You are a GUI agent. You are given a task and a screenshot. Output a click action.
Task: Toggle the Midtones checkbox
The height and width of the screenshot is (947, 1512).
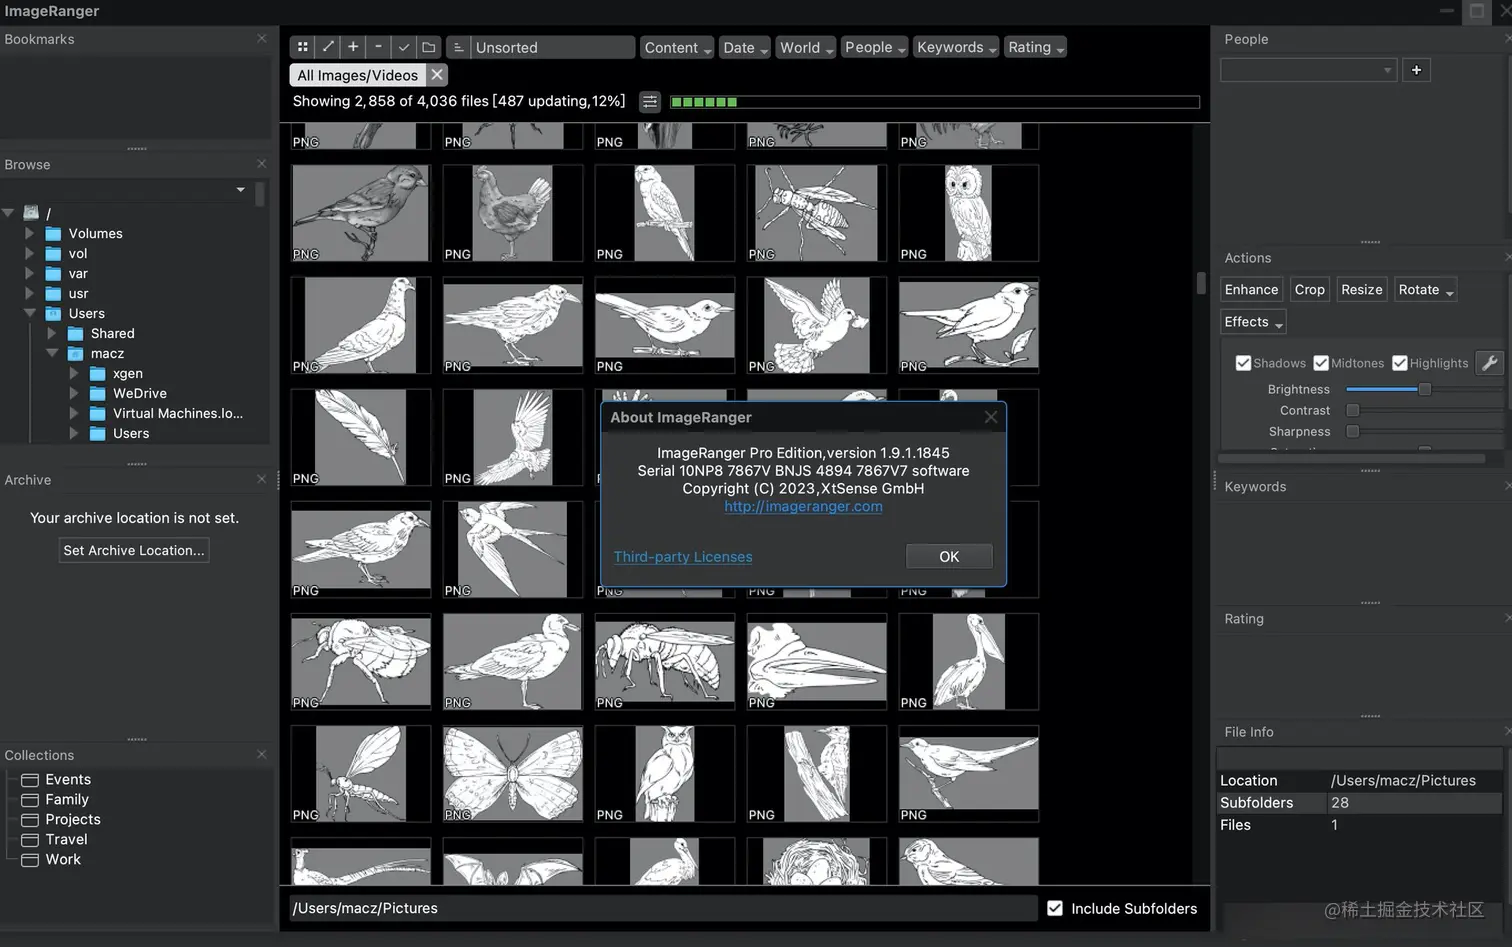coord(1321,363)
